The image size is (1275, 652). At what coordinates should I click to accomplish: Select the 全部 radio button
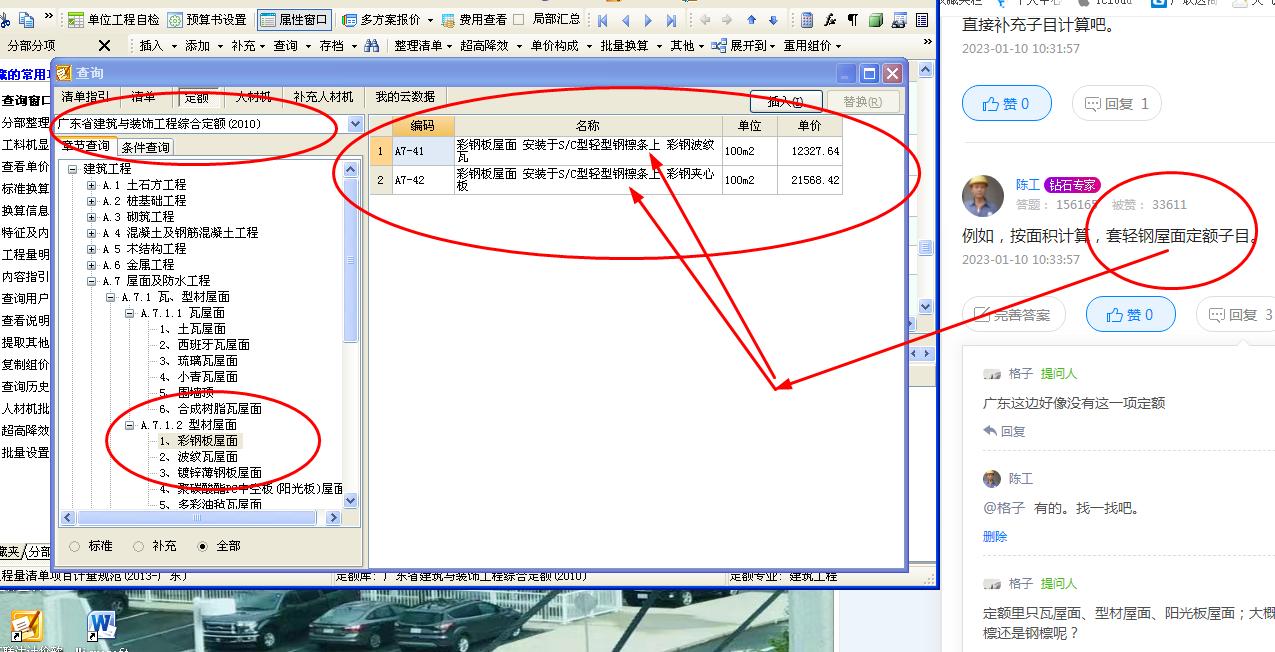(x=203, y=546)
